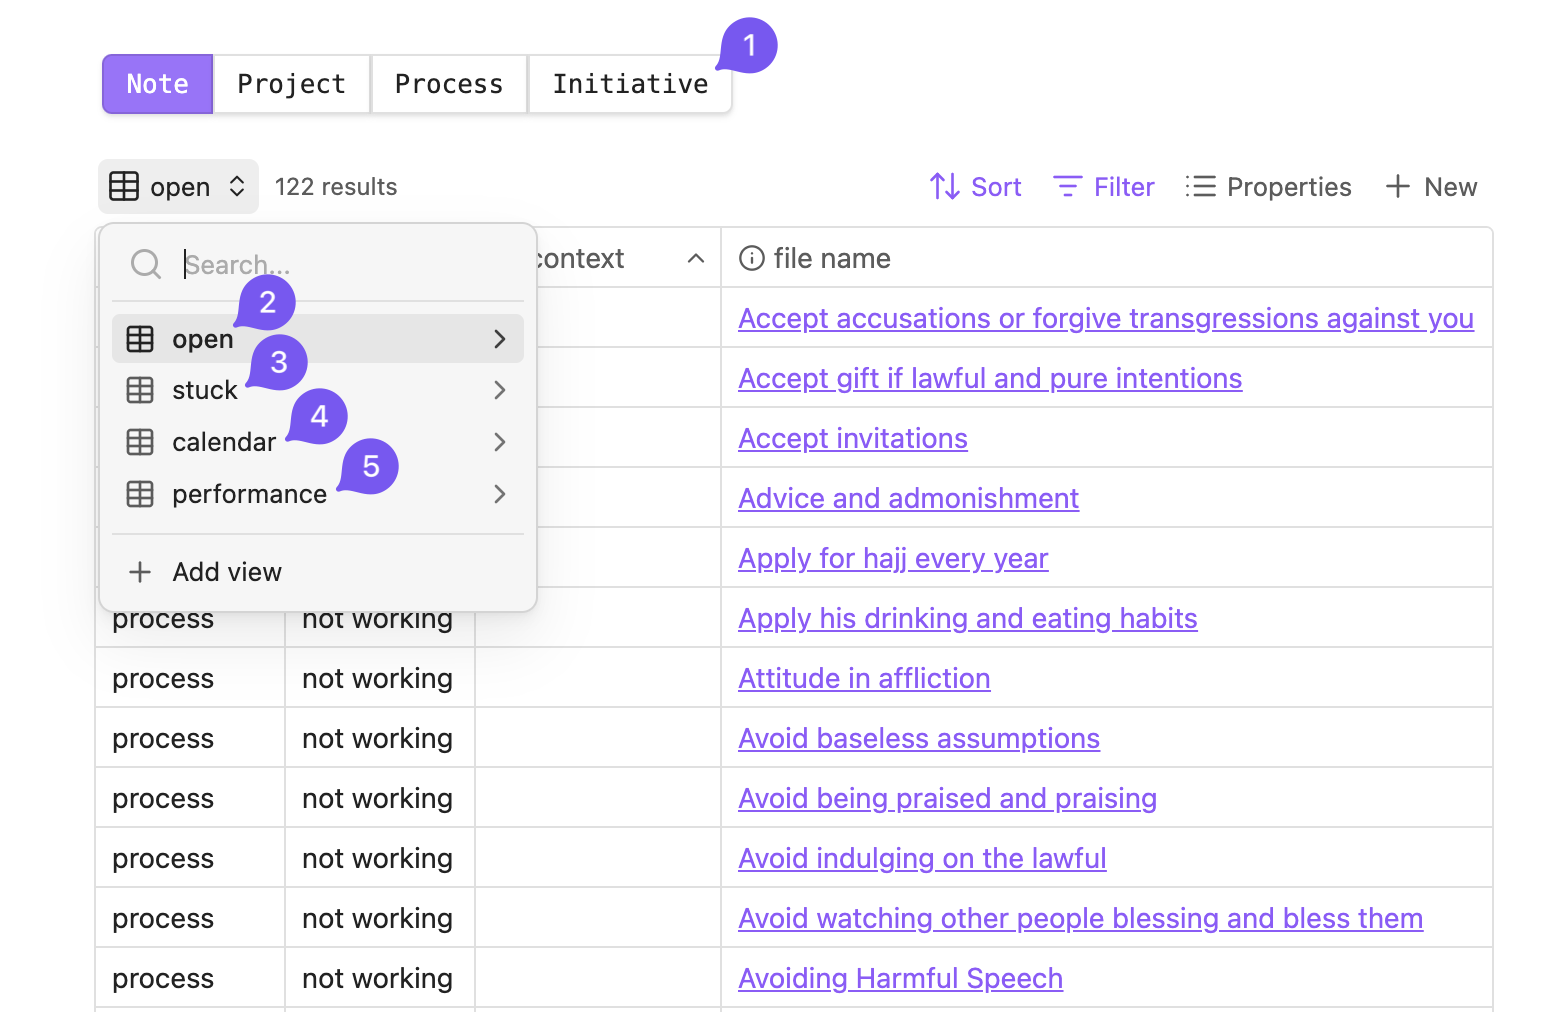The image size is (1558, 1012).
Task: Switch to the Project tab
Action: click(291, 84)
